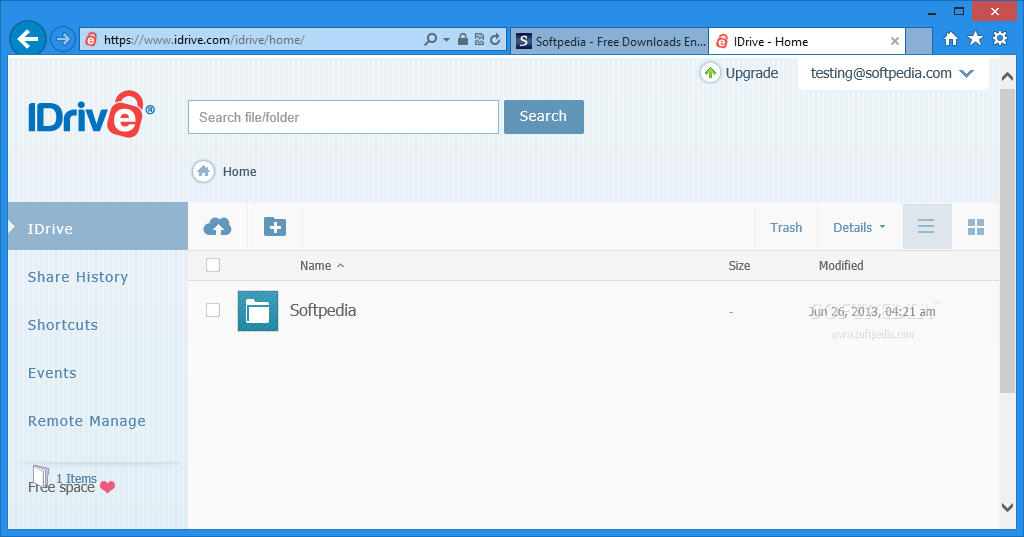The image size is (1024, 537).
Task: Switch to grid thumbnail view icon
Action: click(x=976, y=227)
